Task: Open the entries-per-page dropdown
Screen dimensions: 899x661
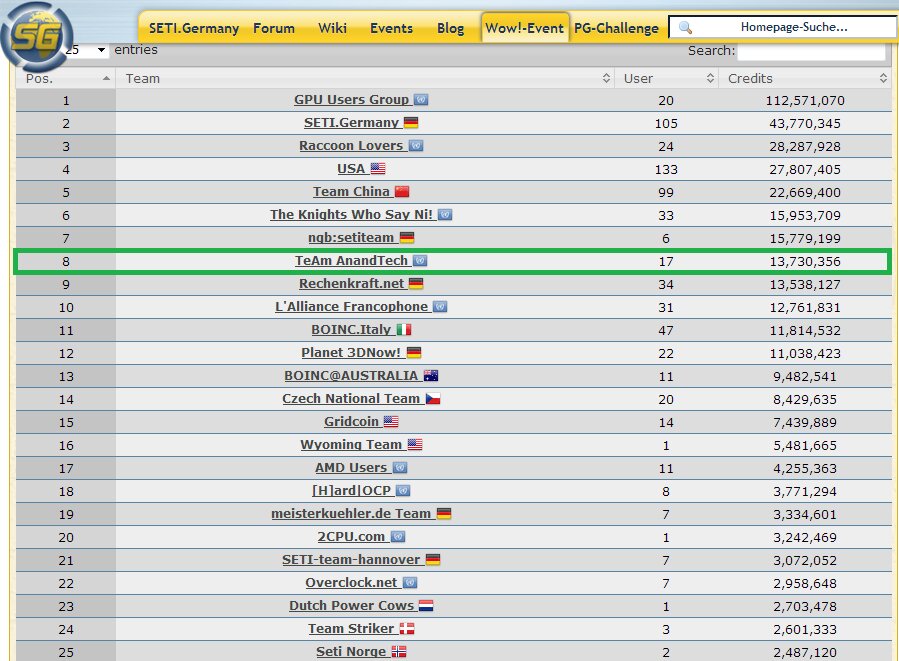Action: [86, 50]
